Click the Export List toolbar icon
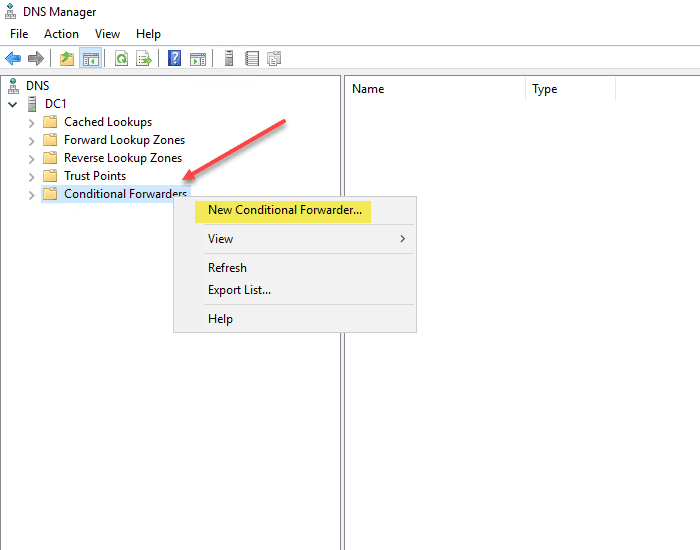The width and height of the screenshot is (700, 550). (144, 58)
